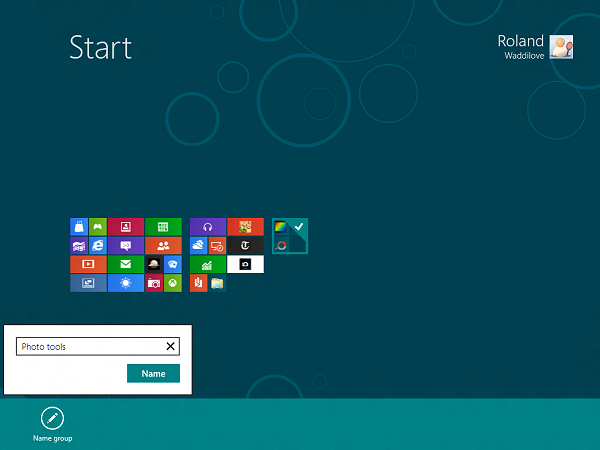The height and width of the screenshot is (450, 600).
Task: Open the Solitaire cards tile
Action: click(x=173, y=264)
